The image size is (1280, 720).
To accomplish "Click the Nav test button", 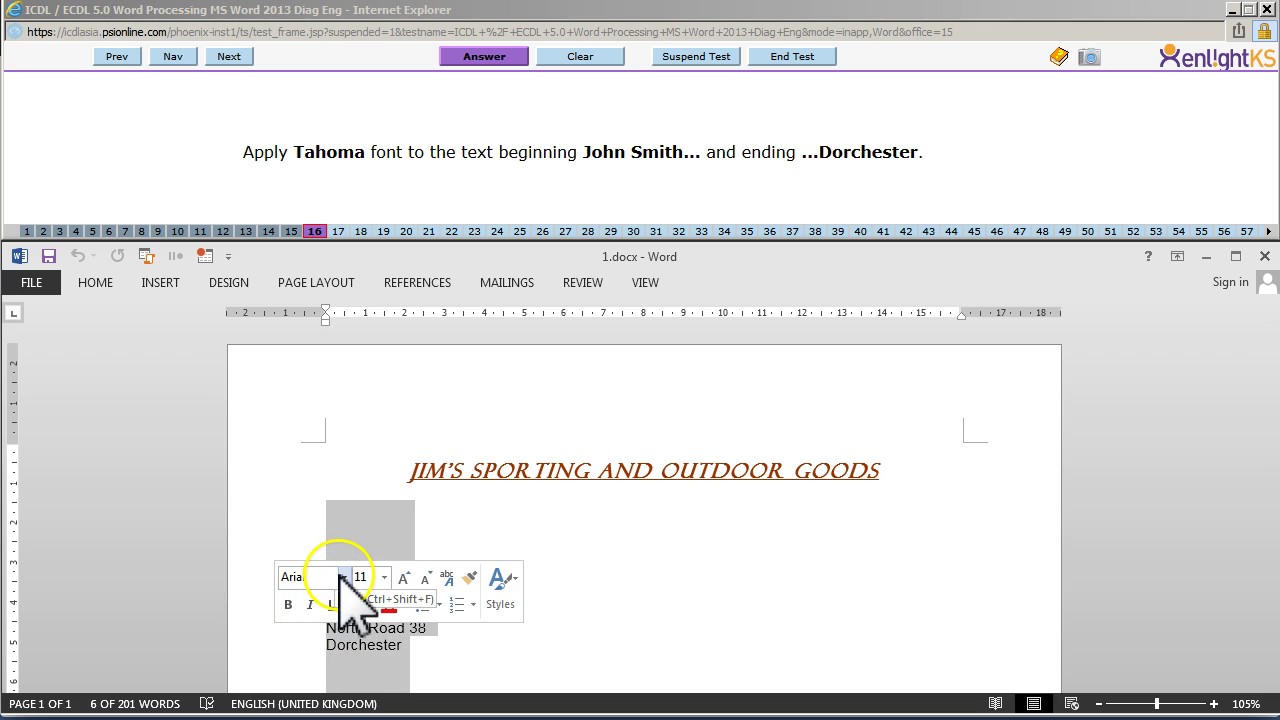I will tap(173, 56).
